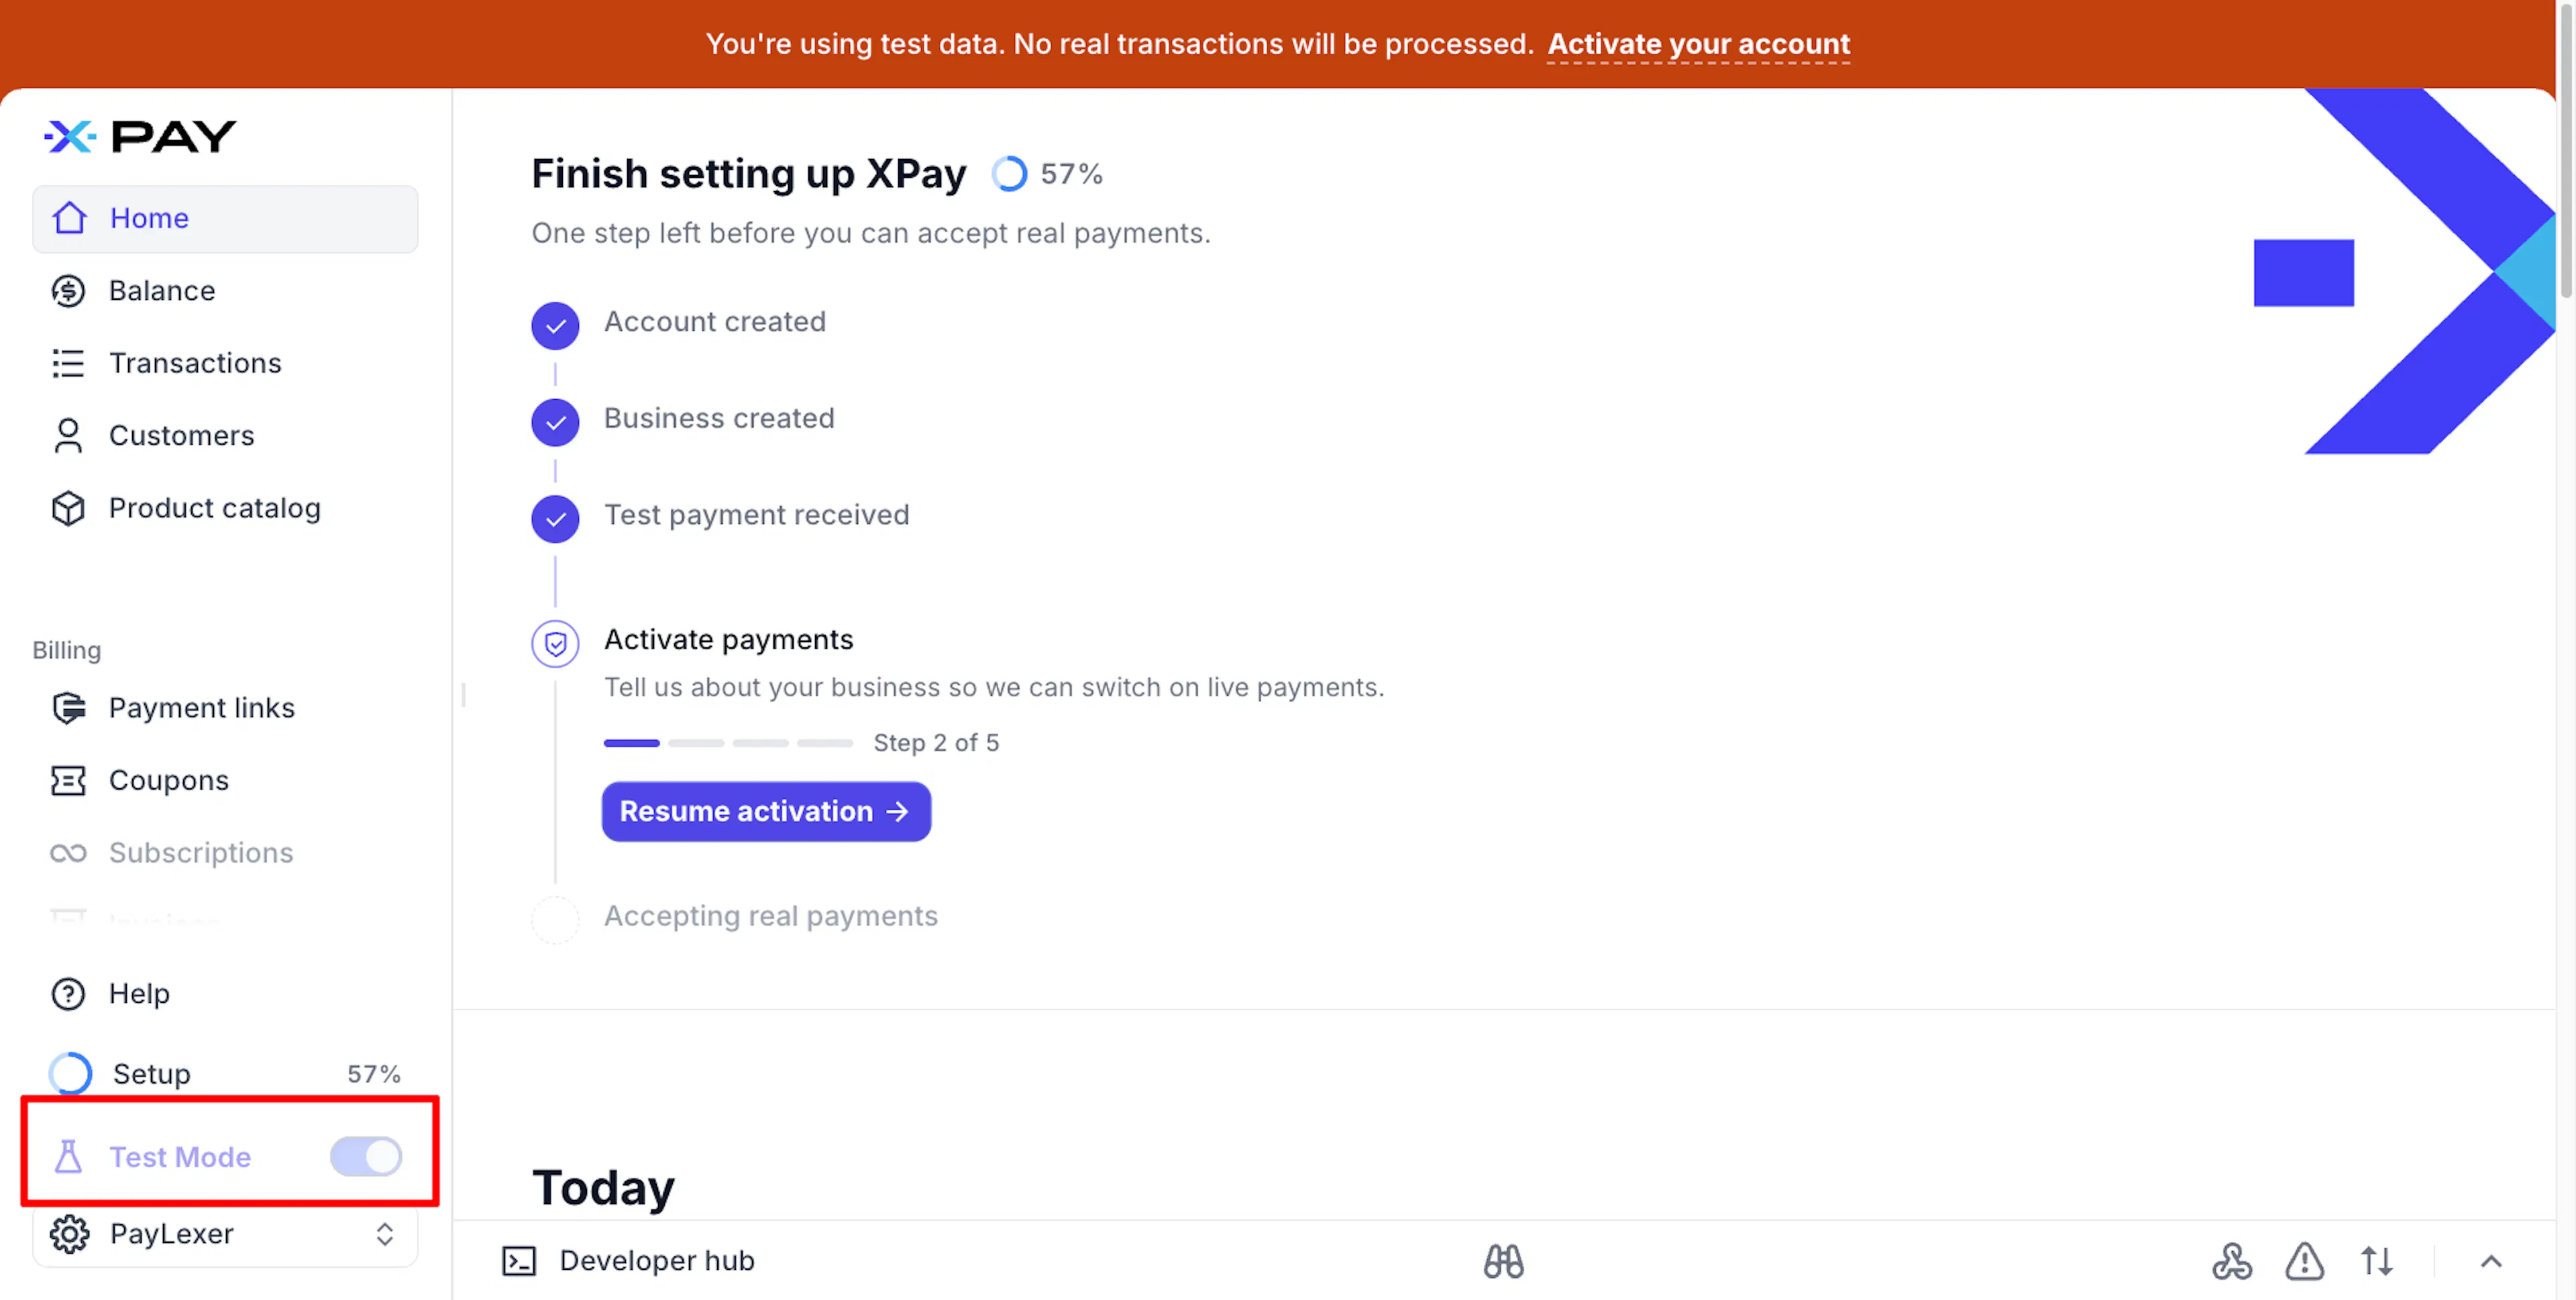Open the webhooks icon in developer bar
Screen dimensions: 2576x1300
pos(2232,1261)
